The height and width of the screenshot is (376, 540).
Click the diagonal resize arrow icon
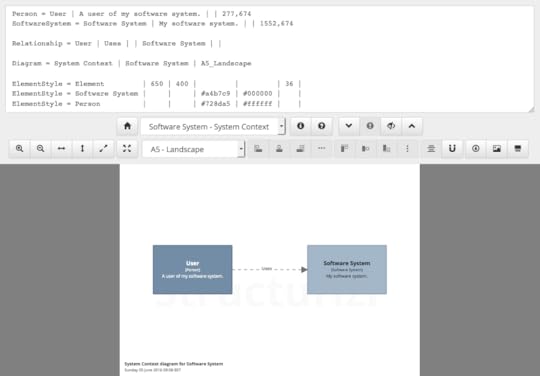103,149
